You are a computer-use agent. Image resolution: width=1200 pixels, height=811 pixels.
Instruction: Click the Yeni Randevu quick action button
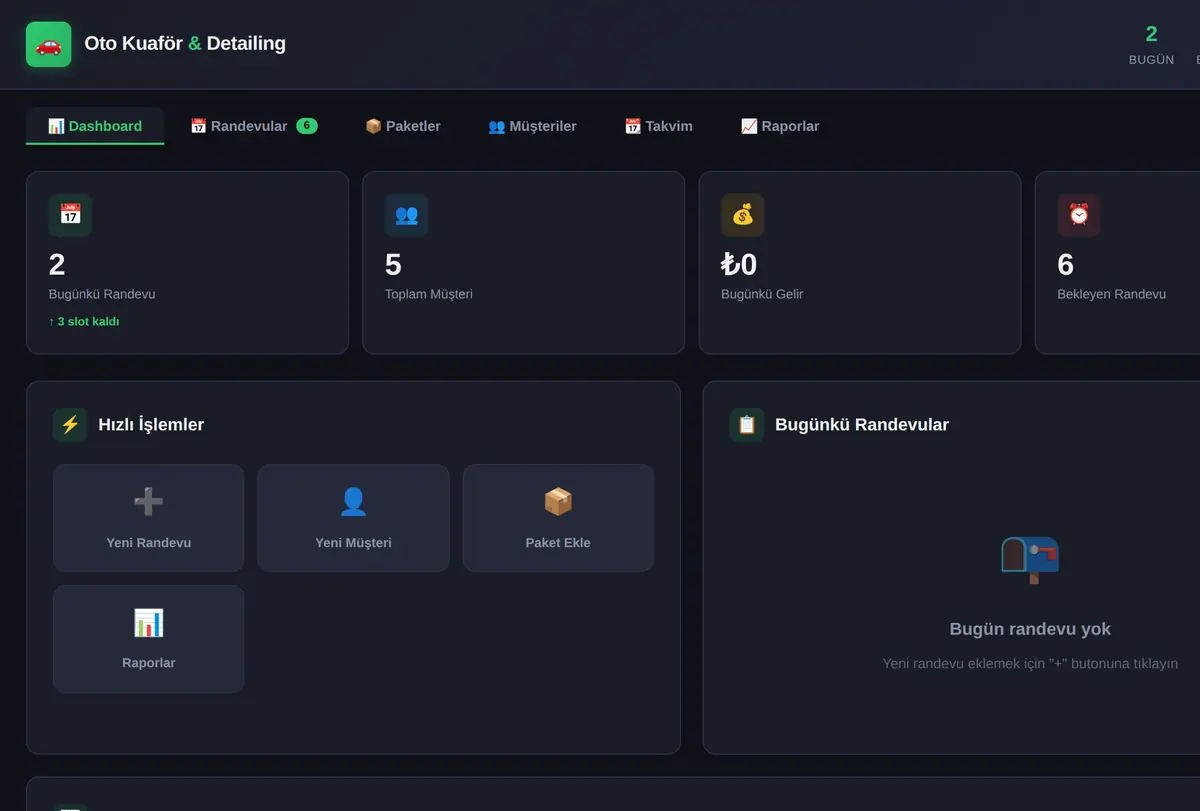148,518
